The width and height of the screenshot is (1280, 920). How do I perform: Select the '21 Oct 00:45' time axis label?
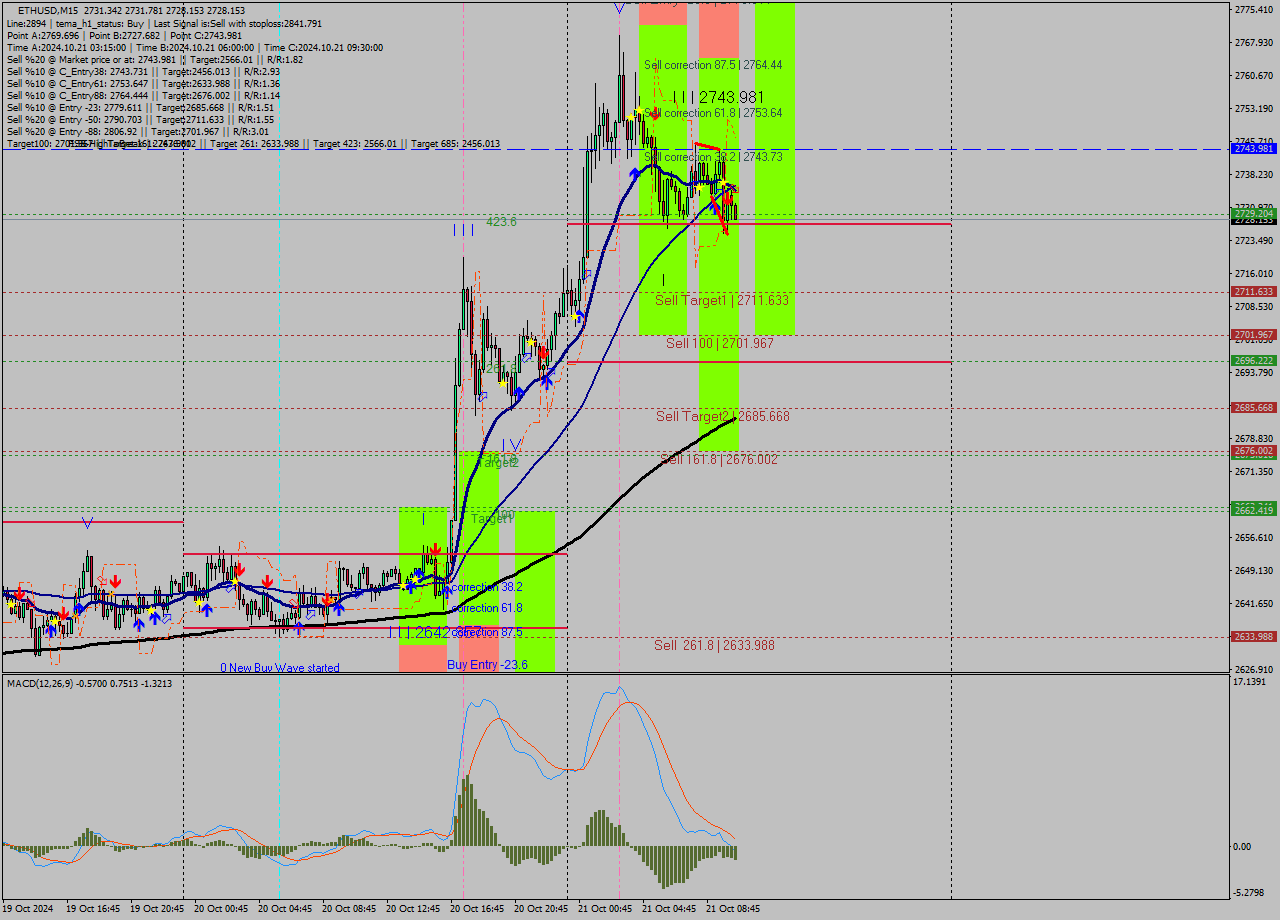(605, 909)
